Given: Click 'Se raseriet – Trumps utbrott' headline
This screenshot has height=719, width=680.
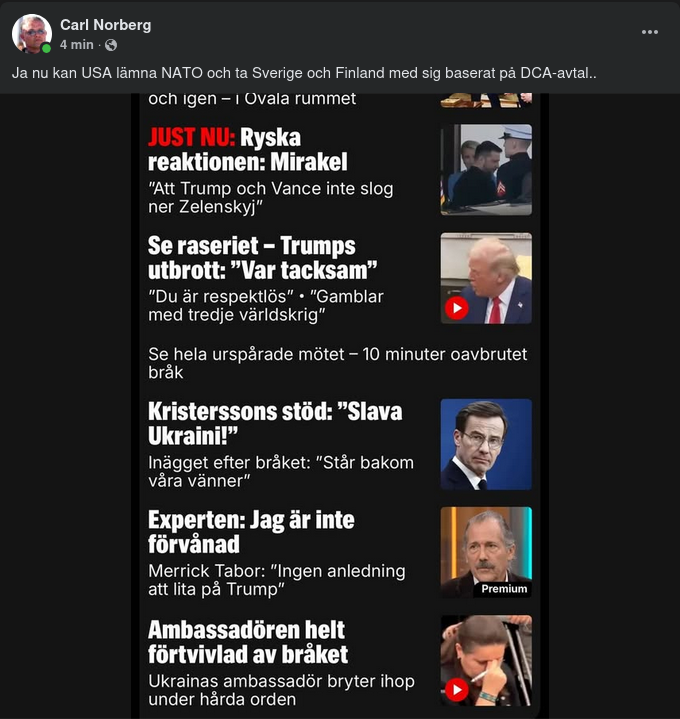Looking at the screenshot, I should [x=251, y=258].
